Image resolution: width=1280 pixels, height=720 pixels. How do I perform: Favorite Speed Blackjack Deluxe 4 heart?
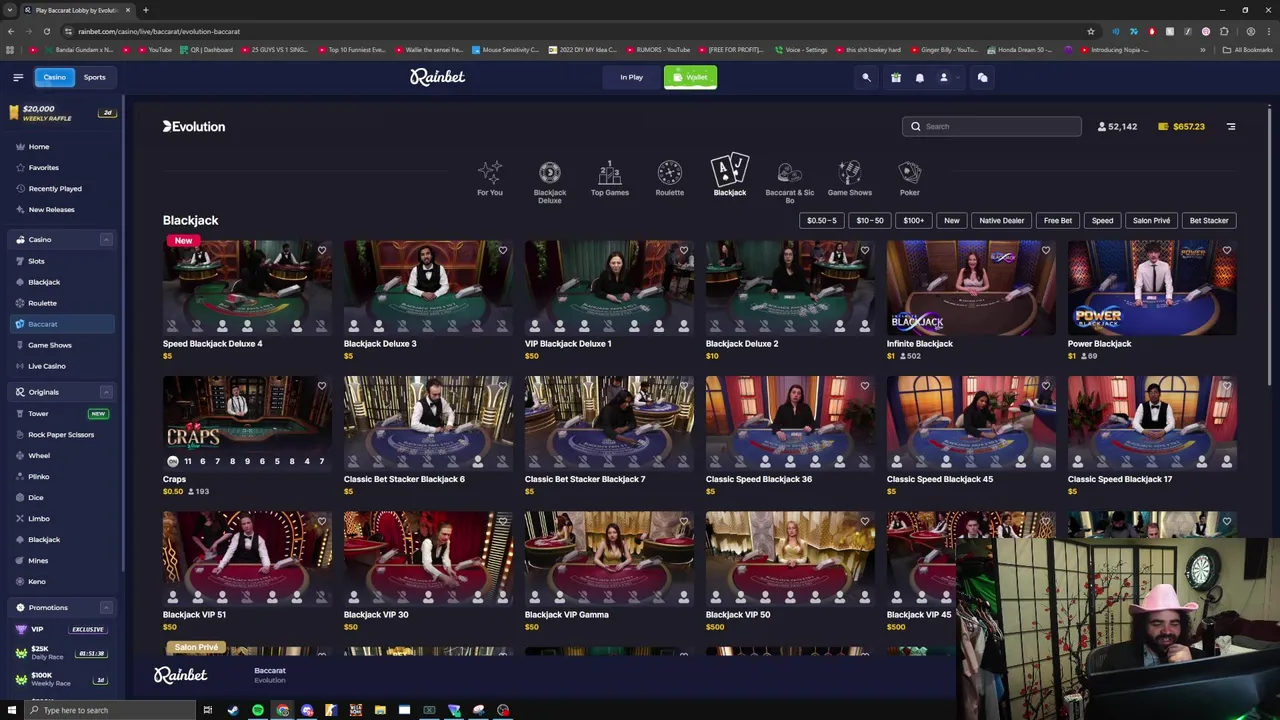tap(322, 250)
